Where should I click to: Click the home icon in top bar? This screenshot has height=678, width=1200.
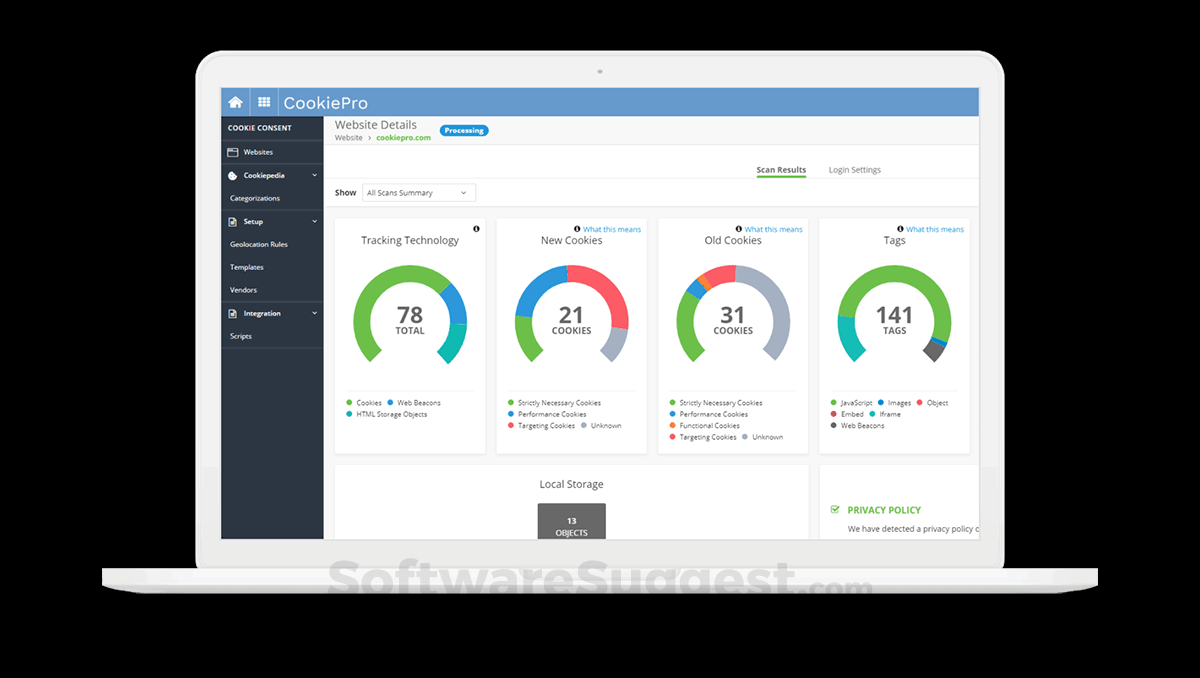tap(235, 102)
